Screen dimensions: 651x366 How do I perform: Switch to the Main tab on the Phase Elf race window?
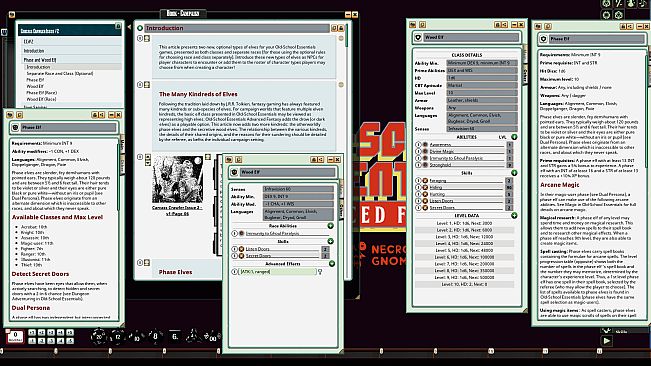(123, 144)
